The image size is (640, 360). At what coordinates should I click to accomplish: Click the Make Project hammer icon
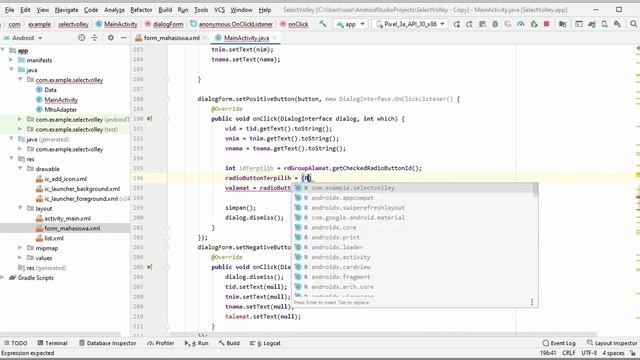coord(322,24)
